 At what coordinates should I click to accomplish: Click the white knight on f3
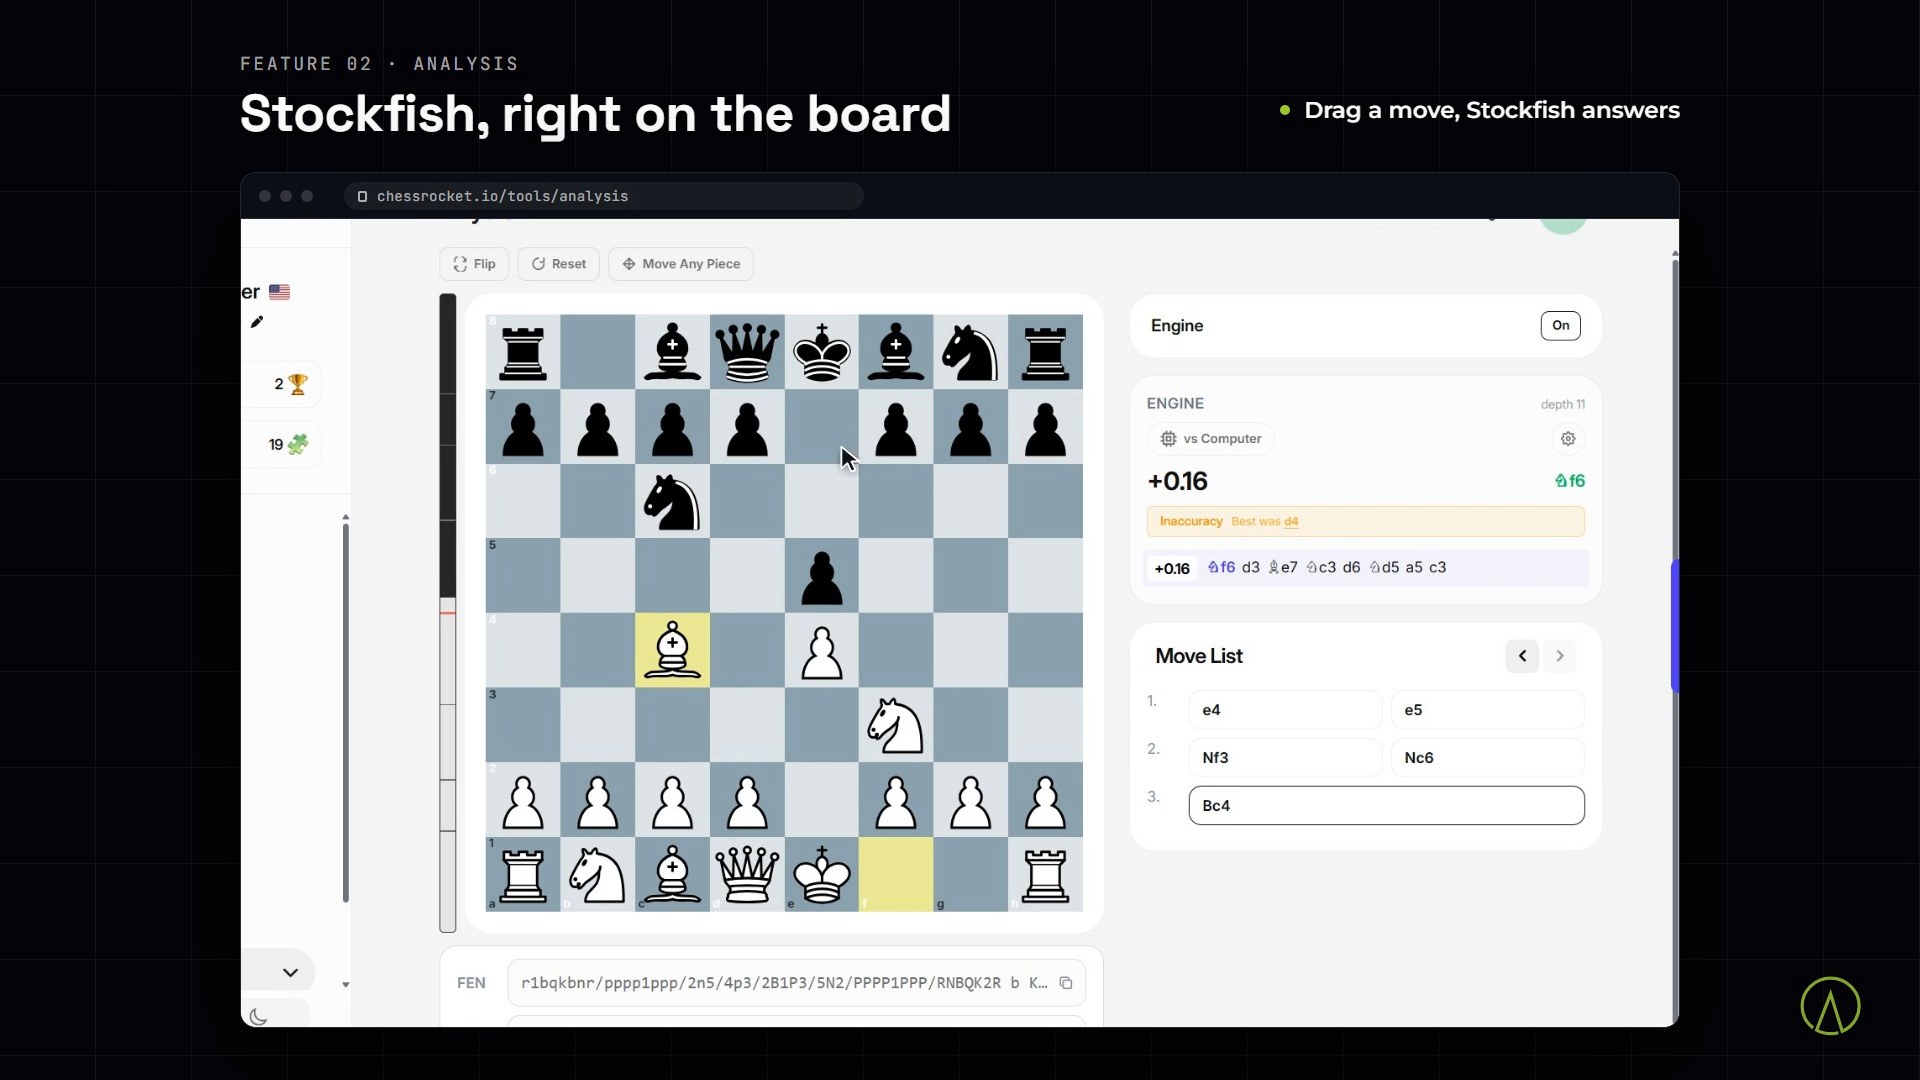(x=896, y=725)
